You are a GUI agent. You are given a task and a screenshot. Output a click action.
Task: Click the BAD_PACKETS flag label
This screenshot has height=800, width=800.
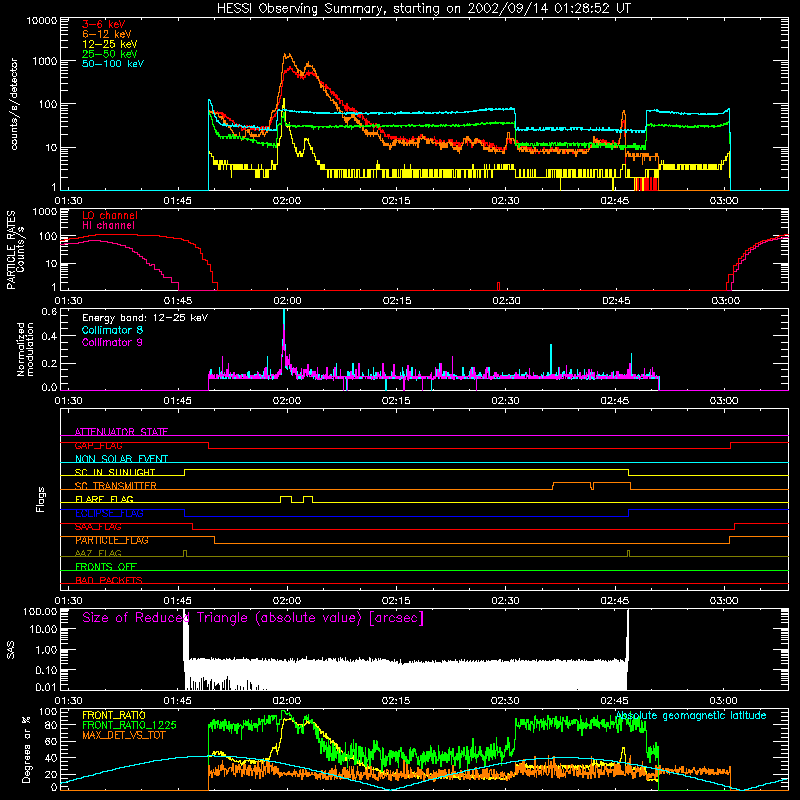tap(109, 580)
